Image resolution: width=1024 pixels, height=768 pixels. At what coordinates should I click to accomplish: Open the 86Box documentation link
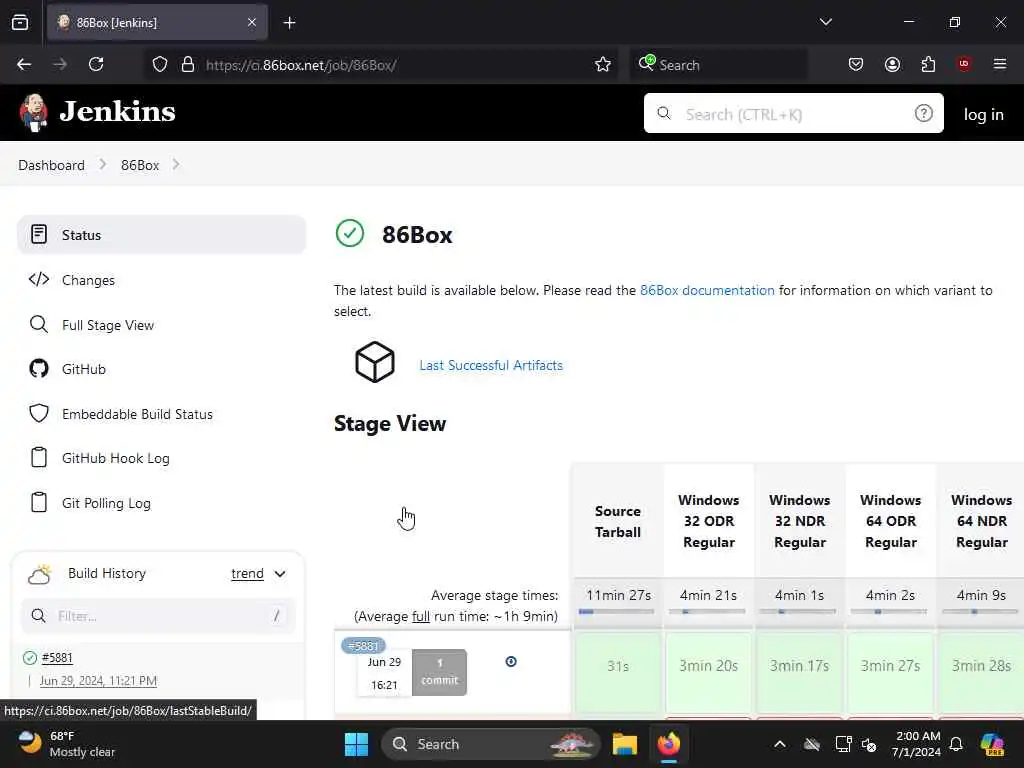pyautogui.click(x=707, y=290)
